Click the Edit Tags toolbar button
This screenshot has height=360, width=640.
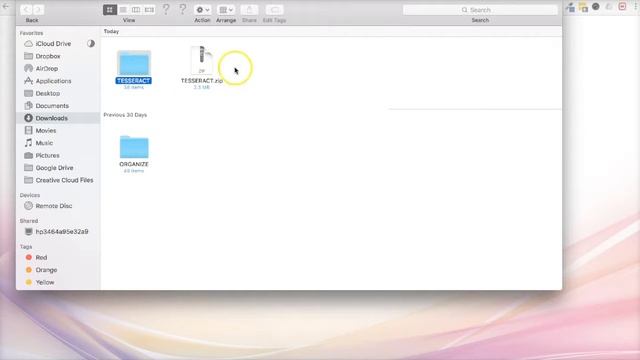(x=274, y=10)
